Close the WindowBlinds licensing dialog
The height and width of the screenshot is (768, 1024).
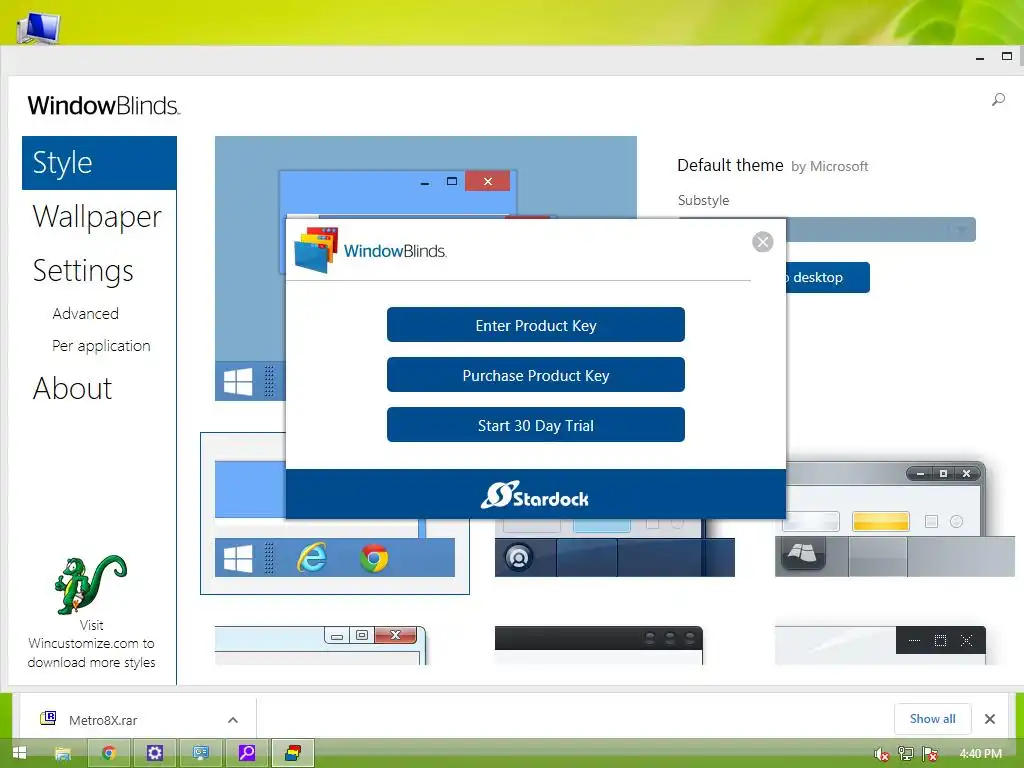pos(762,242)
